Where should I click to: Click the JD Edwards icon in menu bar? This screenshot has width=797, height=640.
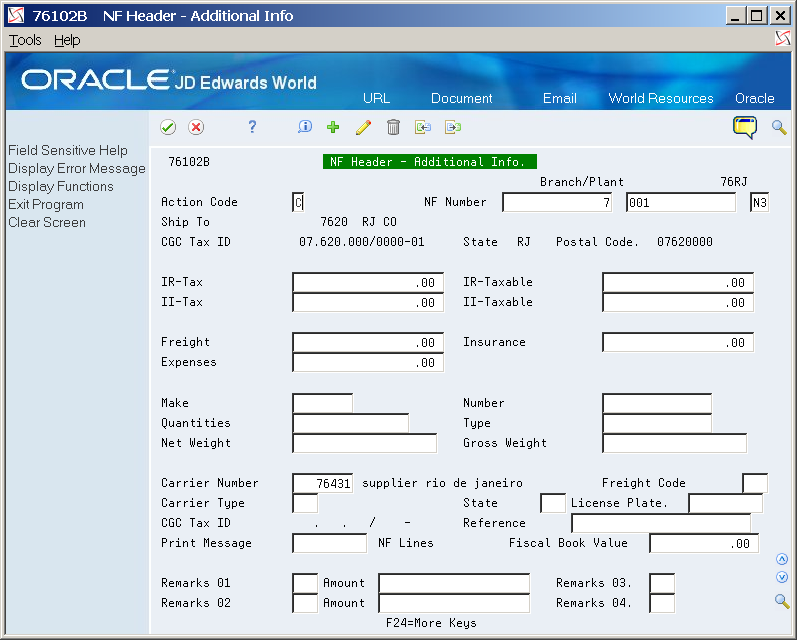tap(782, 38)
